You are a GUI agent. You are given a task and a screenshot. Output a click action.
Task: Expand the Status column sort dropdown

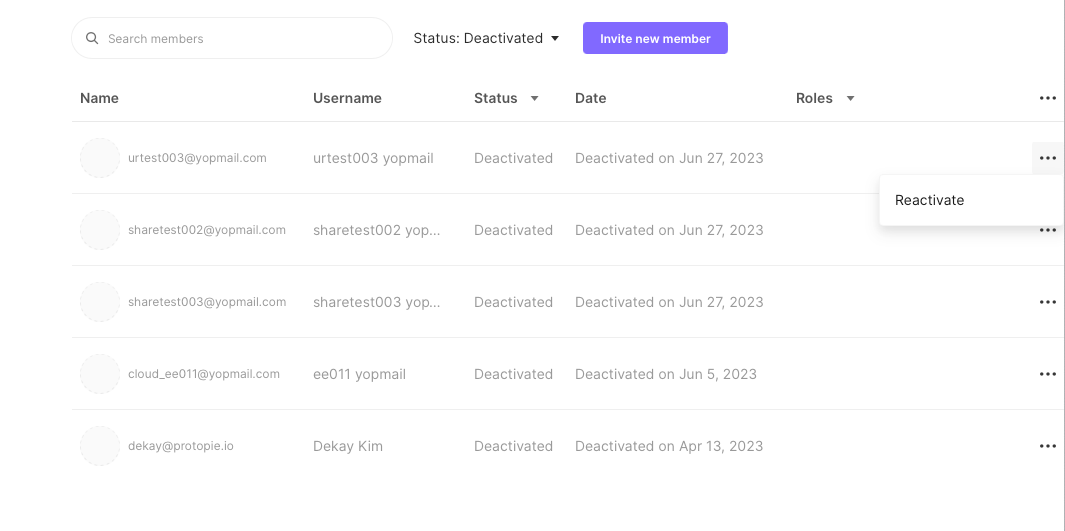pyautogui.click(x=534, y=99)
